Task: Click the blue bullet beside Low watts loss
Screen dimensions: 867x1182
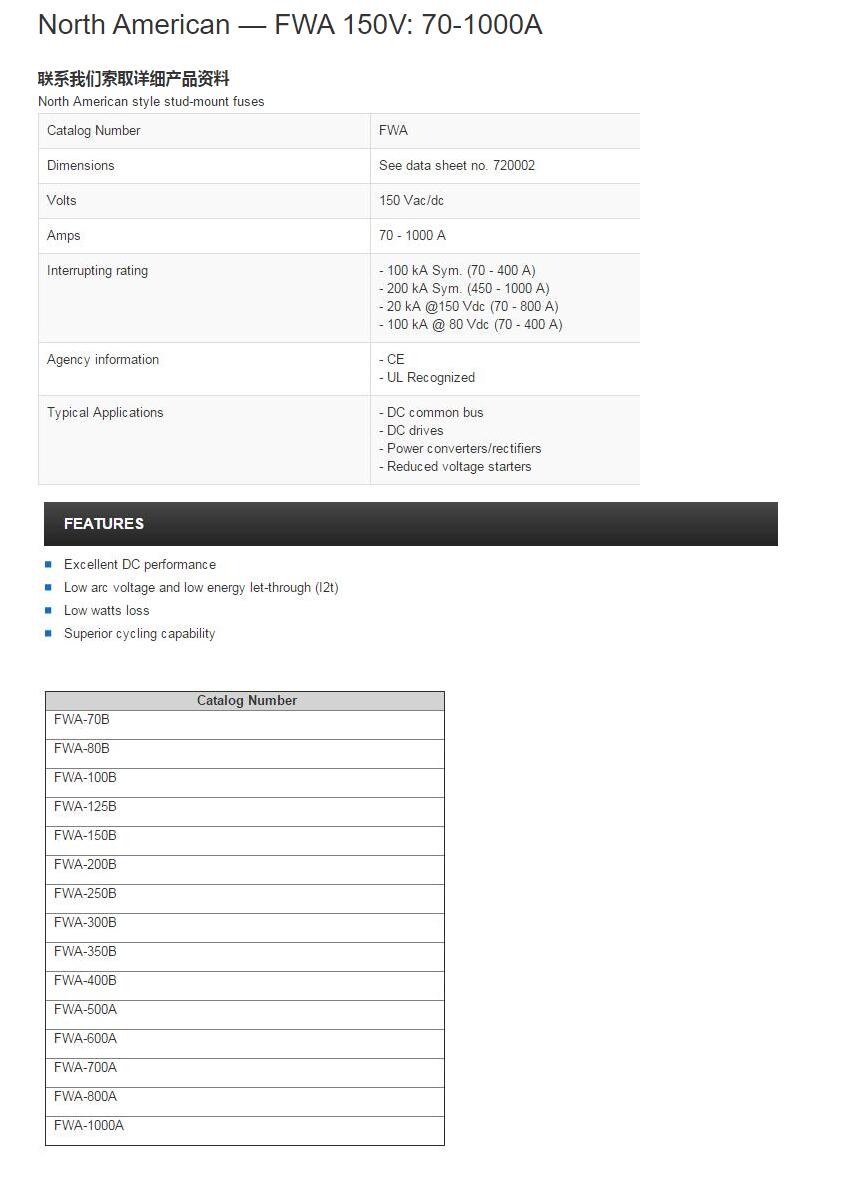Action: point(48,611)
